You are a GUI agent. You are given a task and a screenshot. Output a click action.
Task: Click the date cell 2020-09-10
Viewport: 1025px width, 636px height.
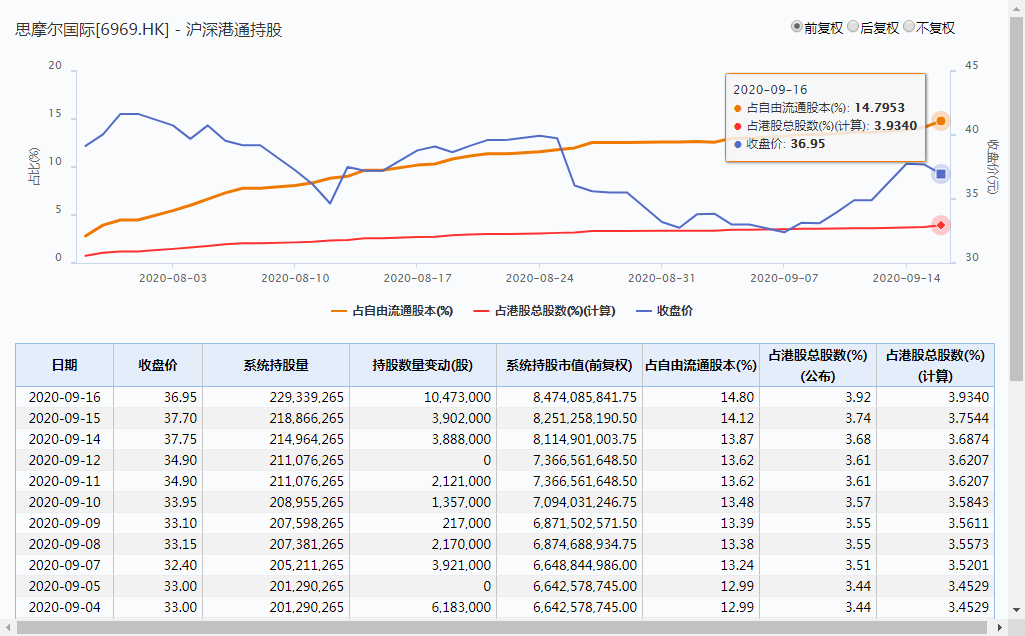click(64, 502)
